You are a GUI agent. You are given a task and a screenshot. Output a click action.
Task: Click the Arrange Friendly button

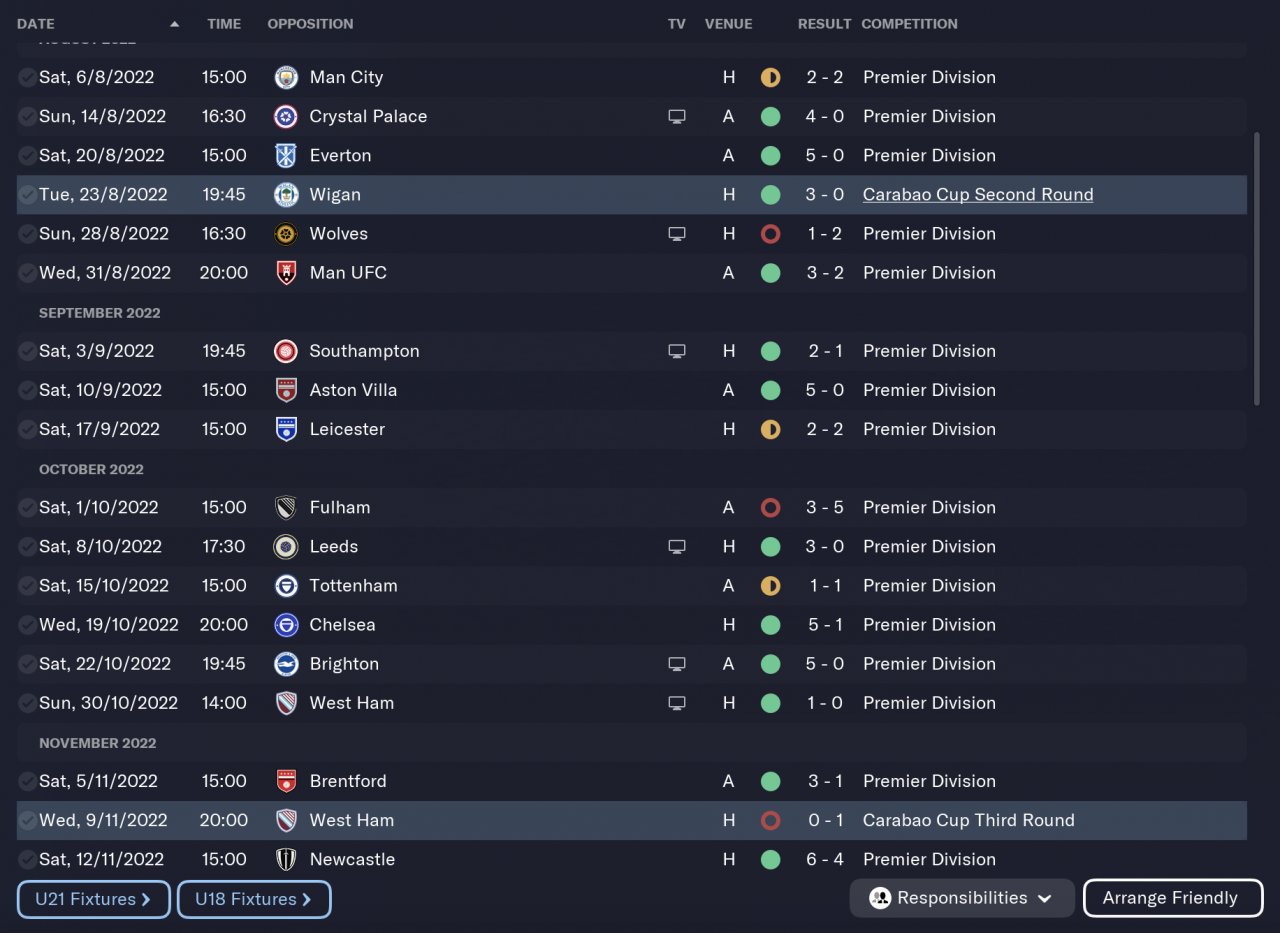pos(1172,898)
